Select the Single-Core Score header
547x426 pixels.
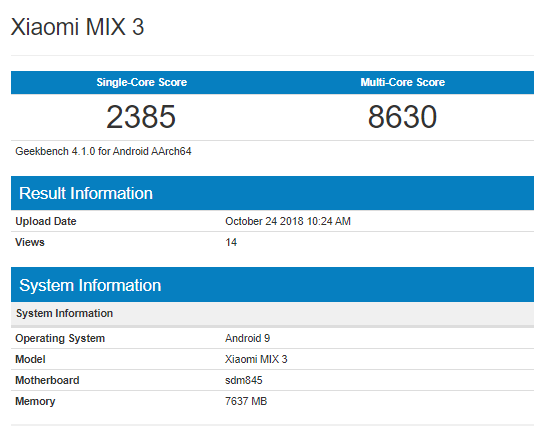point(142,82)
